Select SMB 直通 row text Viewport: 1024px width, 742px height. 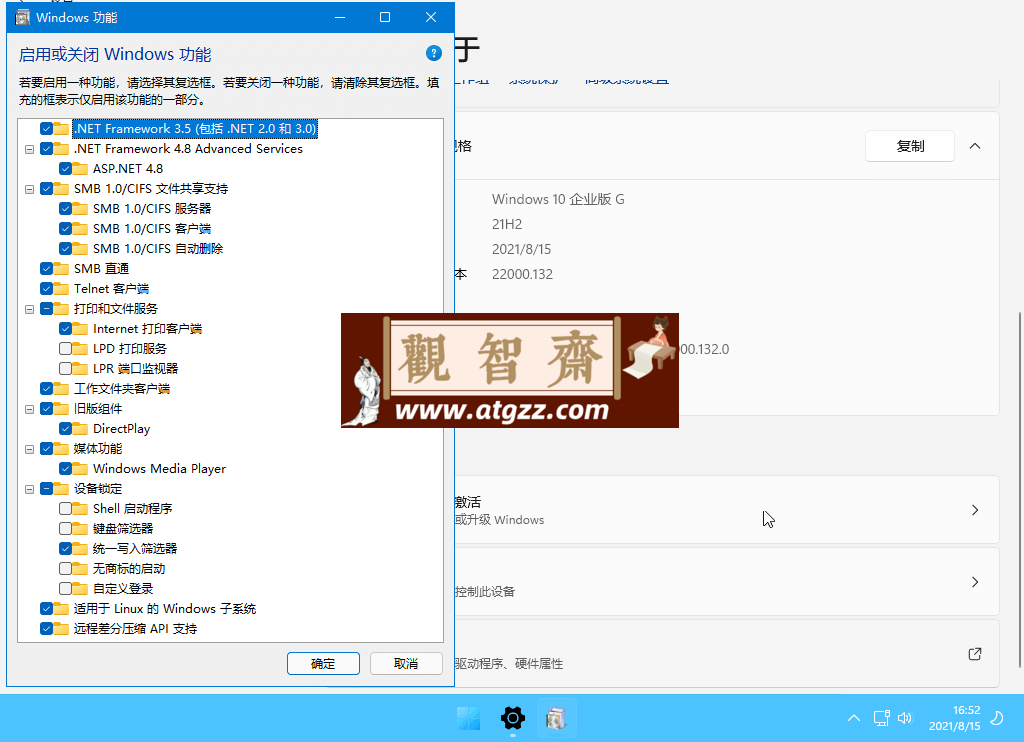(x=101, y=268)
